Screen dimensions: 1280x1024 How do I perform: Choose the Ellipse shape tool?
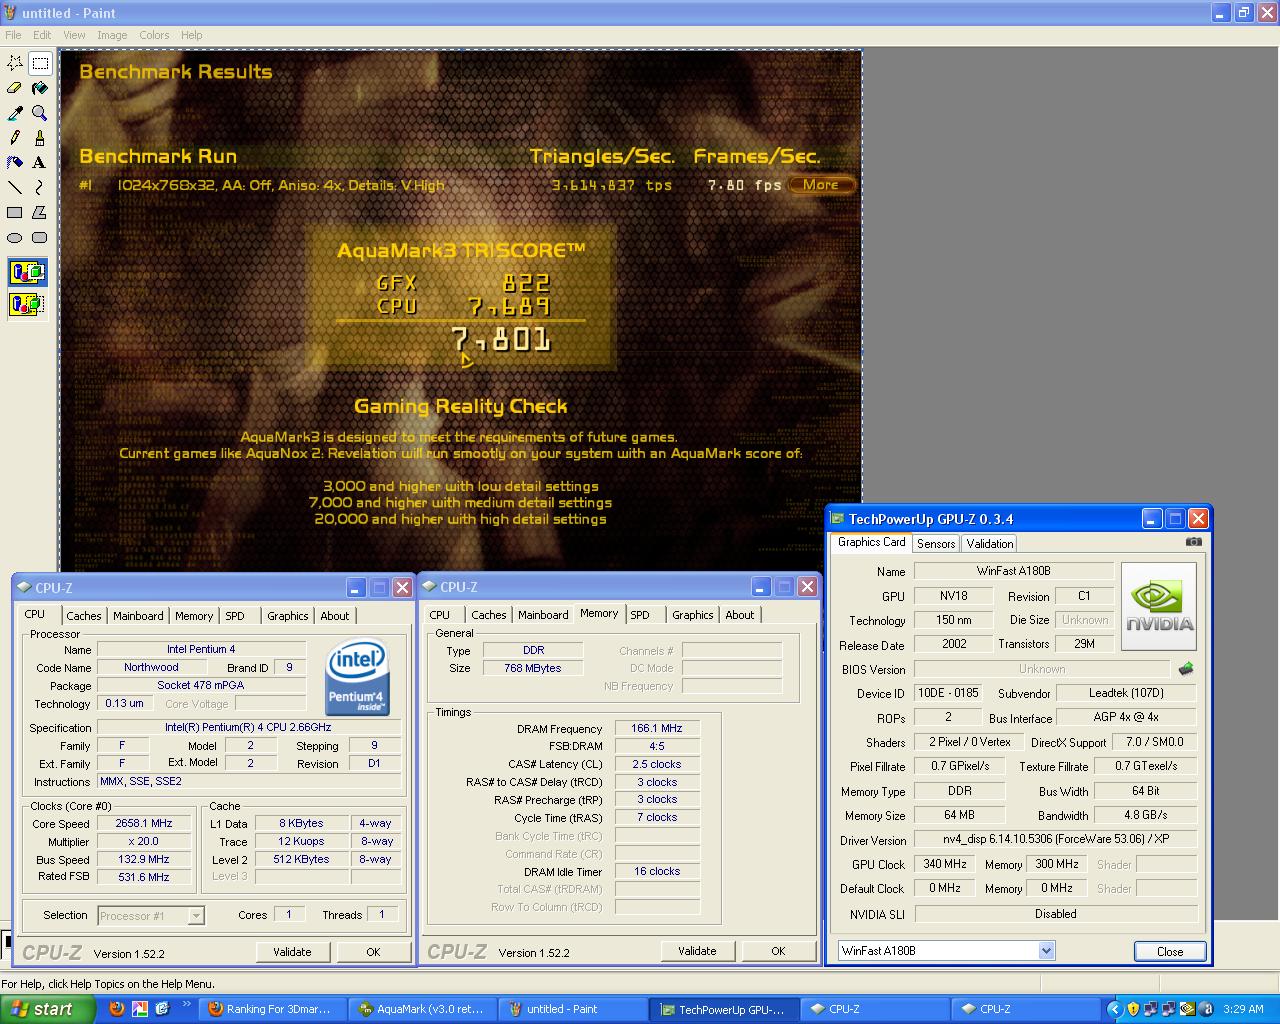tap(15, 237)
